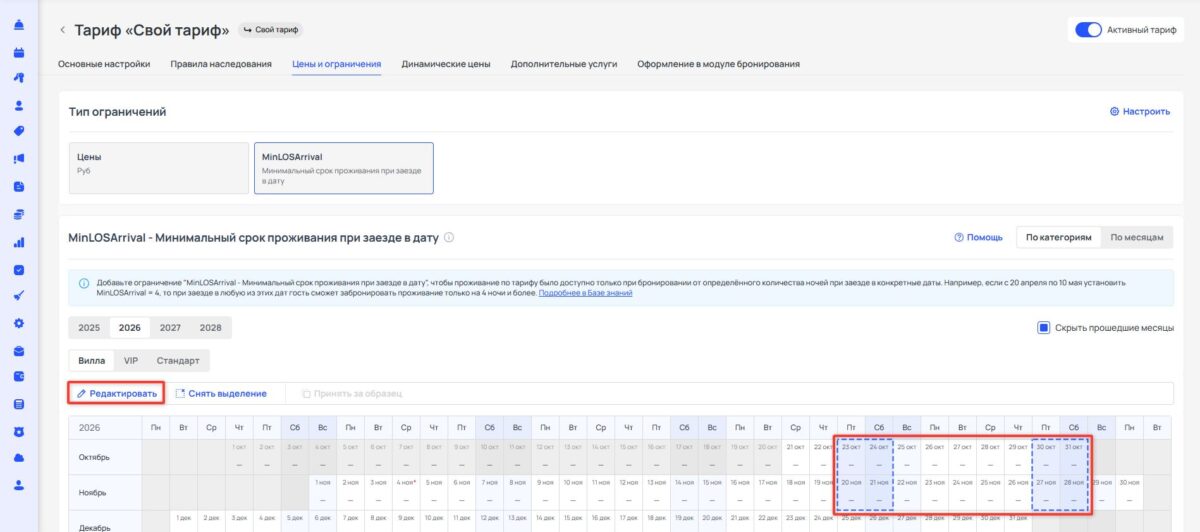Screen dimensions: 1200x532
Task: Click the Настроить settings link
Action: tap(1140, 112)
